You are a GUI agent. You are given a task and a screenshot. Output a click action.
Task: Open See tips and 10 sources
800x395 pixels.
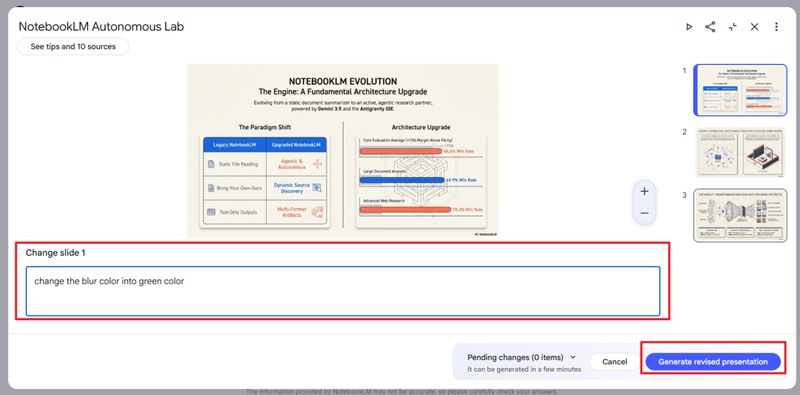[73, 46]
